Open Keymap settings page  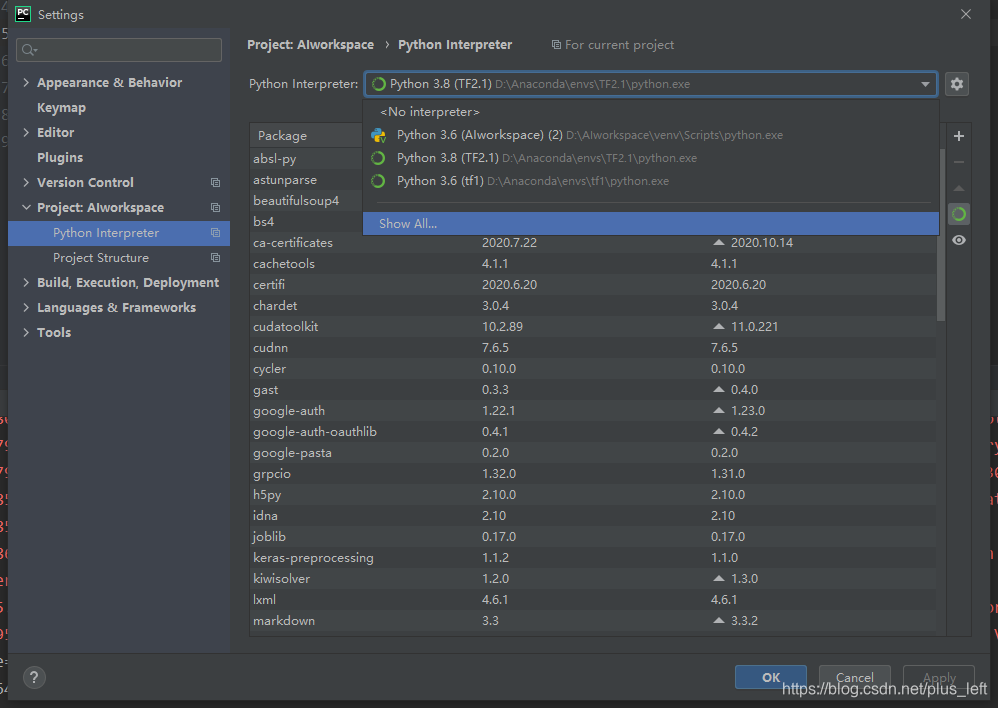(61, 108)
